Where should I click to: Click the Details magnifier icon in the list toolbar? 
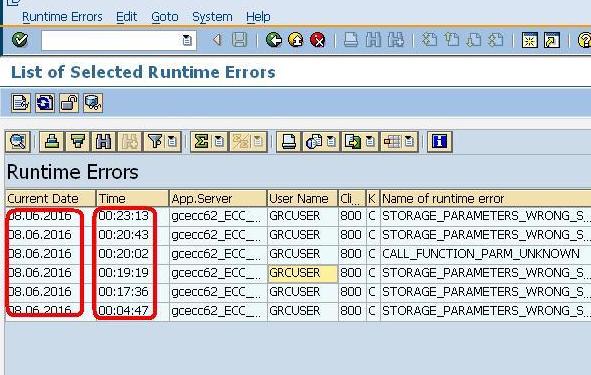coord(18,142)
